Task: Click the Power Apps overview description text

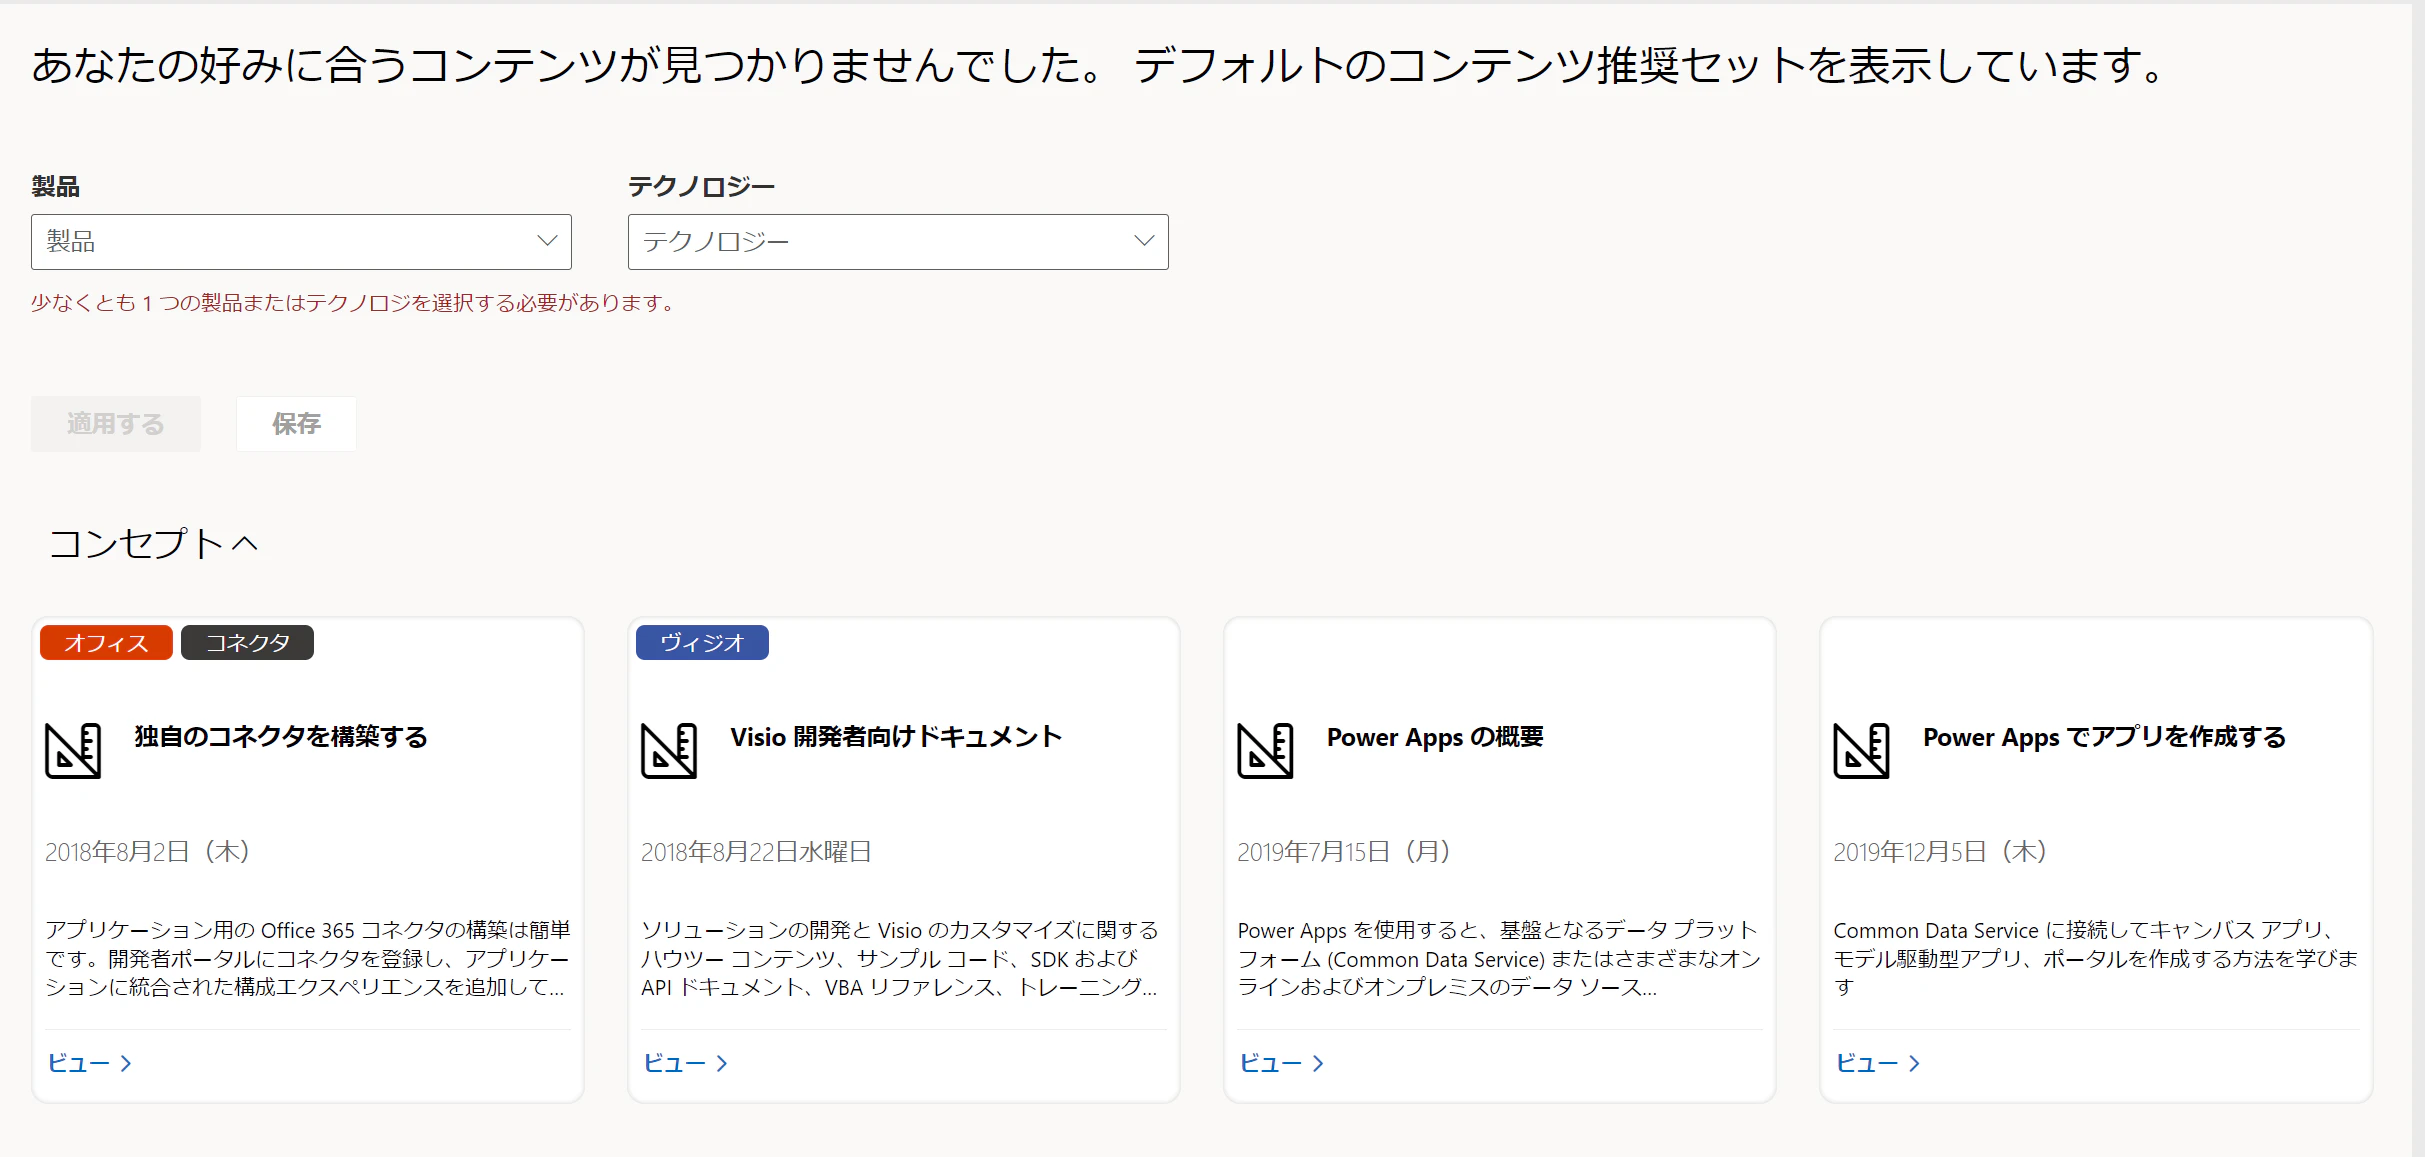Action: [x=1499, y=959]
